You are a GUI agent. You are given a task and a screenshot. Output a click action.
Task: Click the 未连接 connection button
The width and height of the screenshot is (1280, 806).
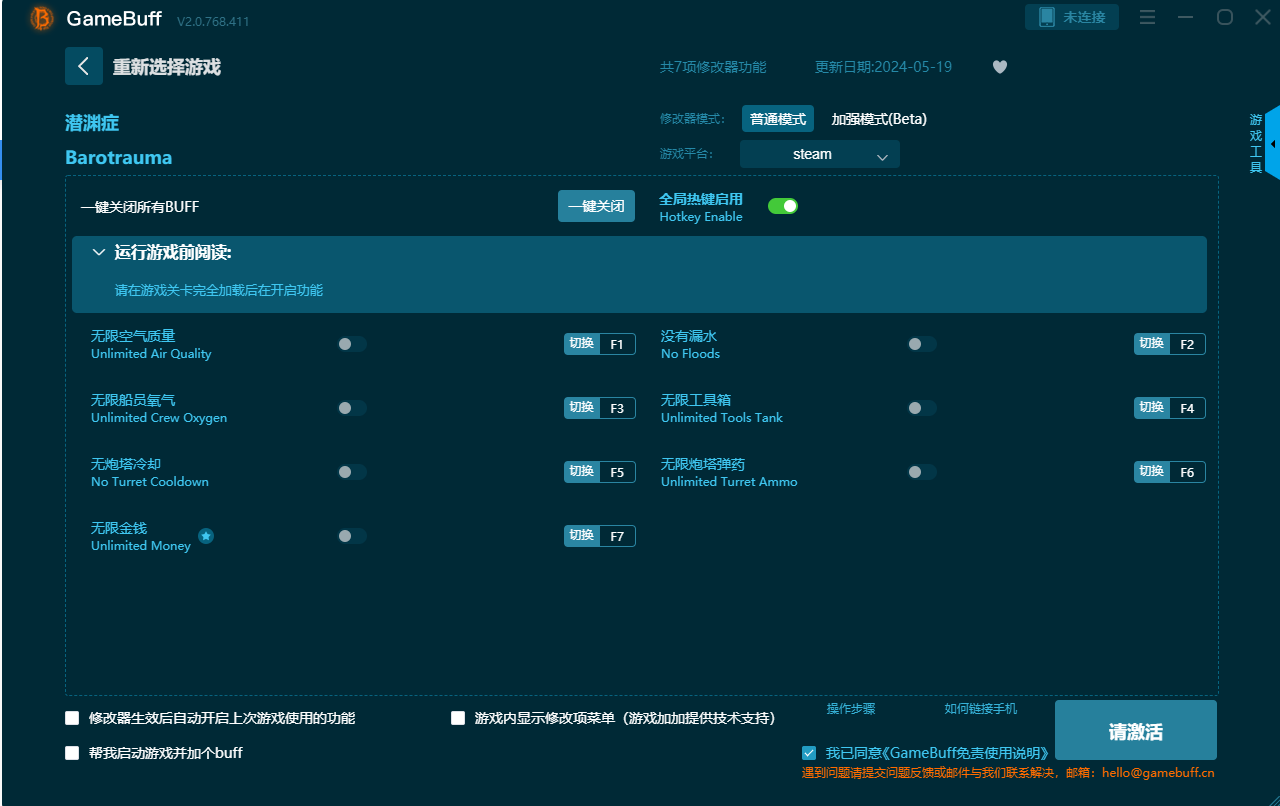[x=1072, y=17]
